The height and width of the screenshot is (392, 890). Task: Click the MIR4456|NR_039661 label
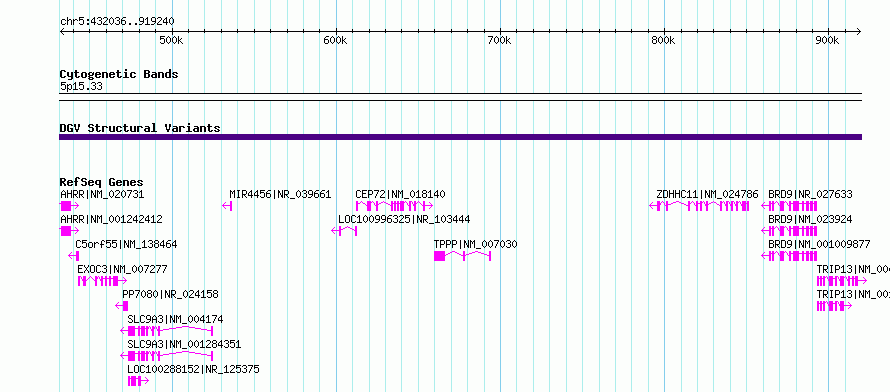[x=280, y=195]
